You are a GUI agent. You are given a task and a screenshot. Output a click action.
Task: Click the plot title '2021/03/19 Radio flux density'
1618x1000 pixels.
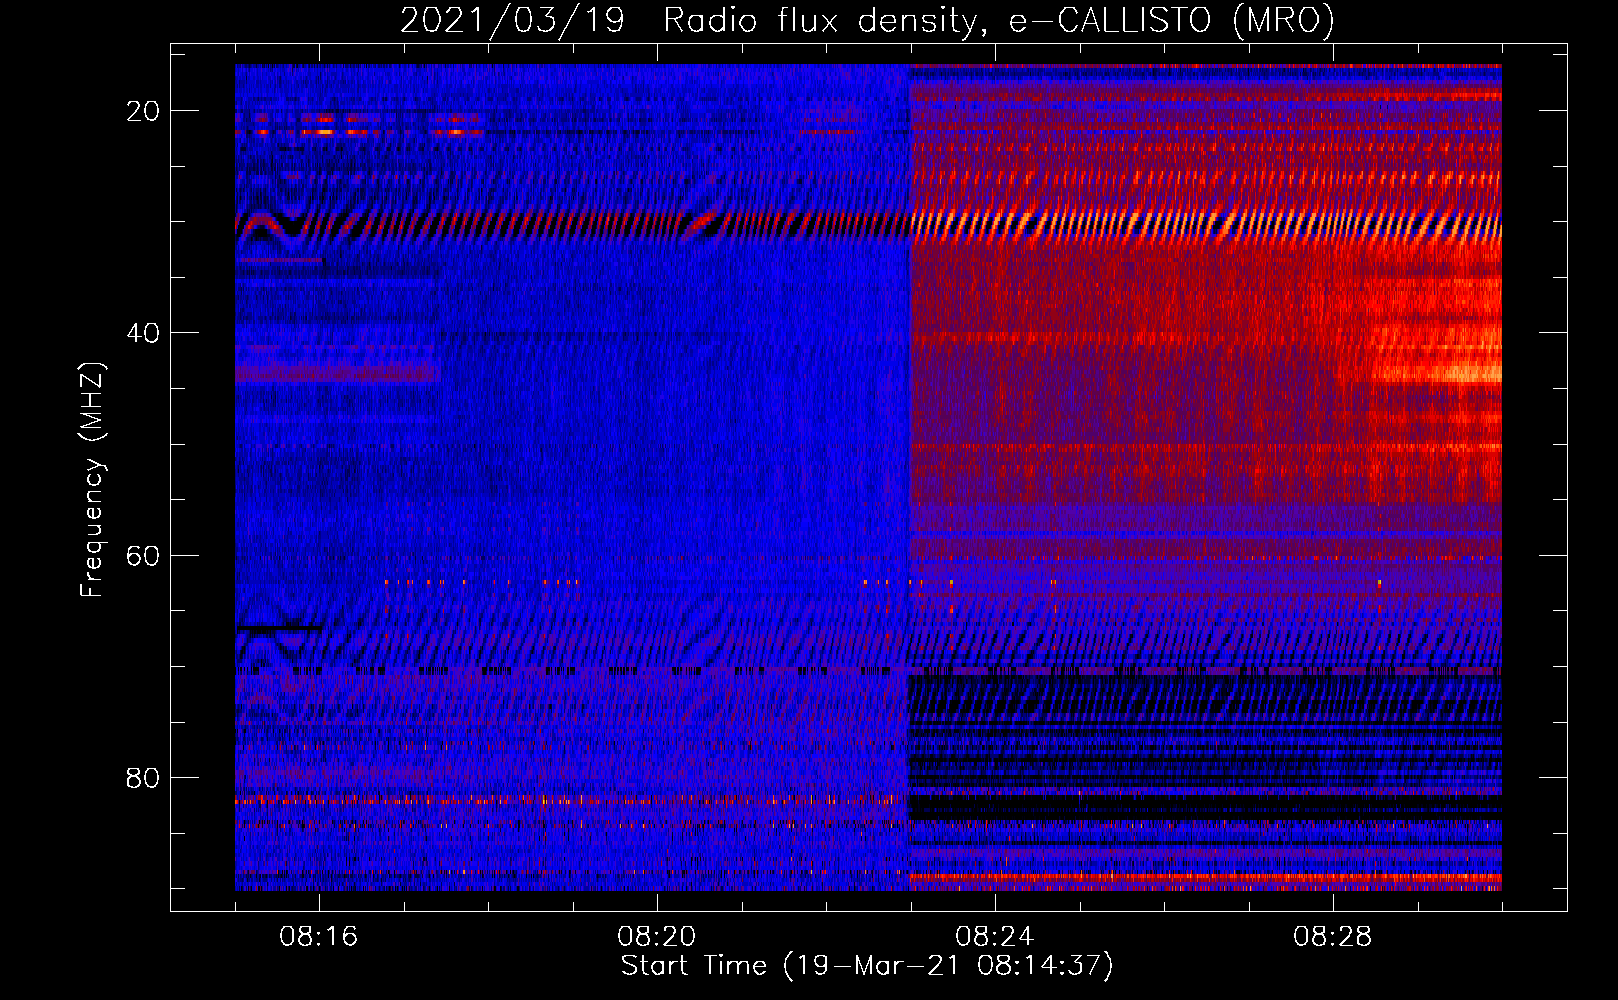point(867,20)
